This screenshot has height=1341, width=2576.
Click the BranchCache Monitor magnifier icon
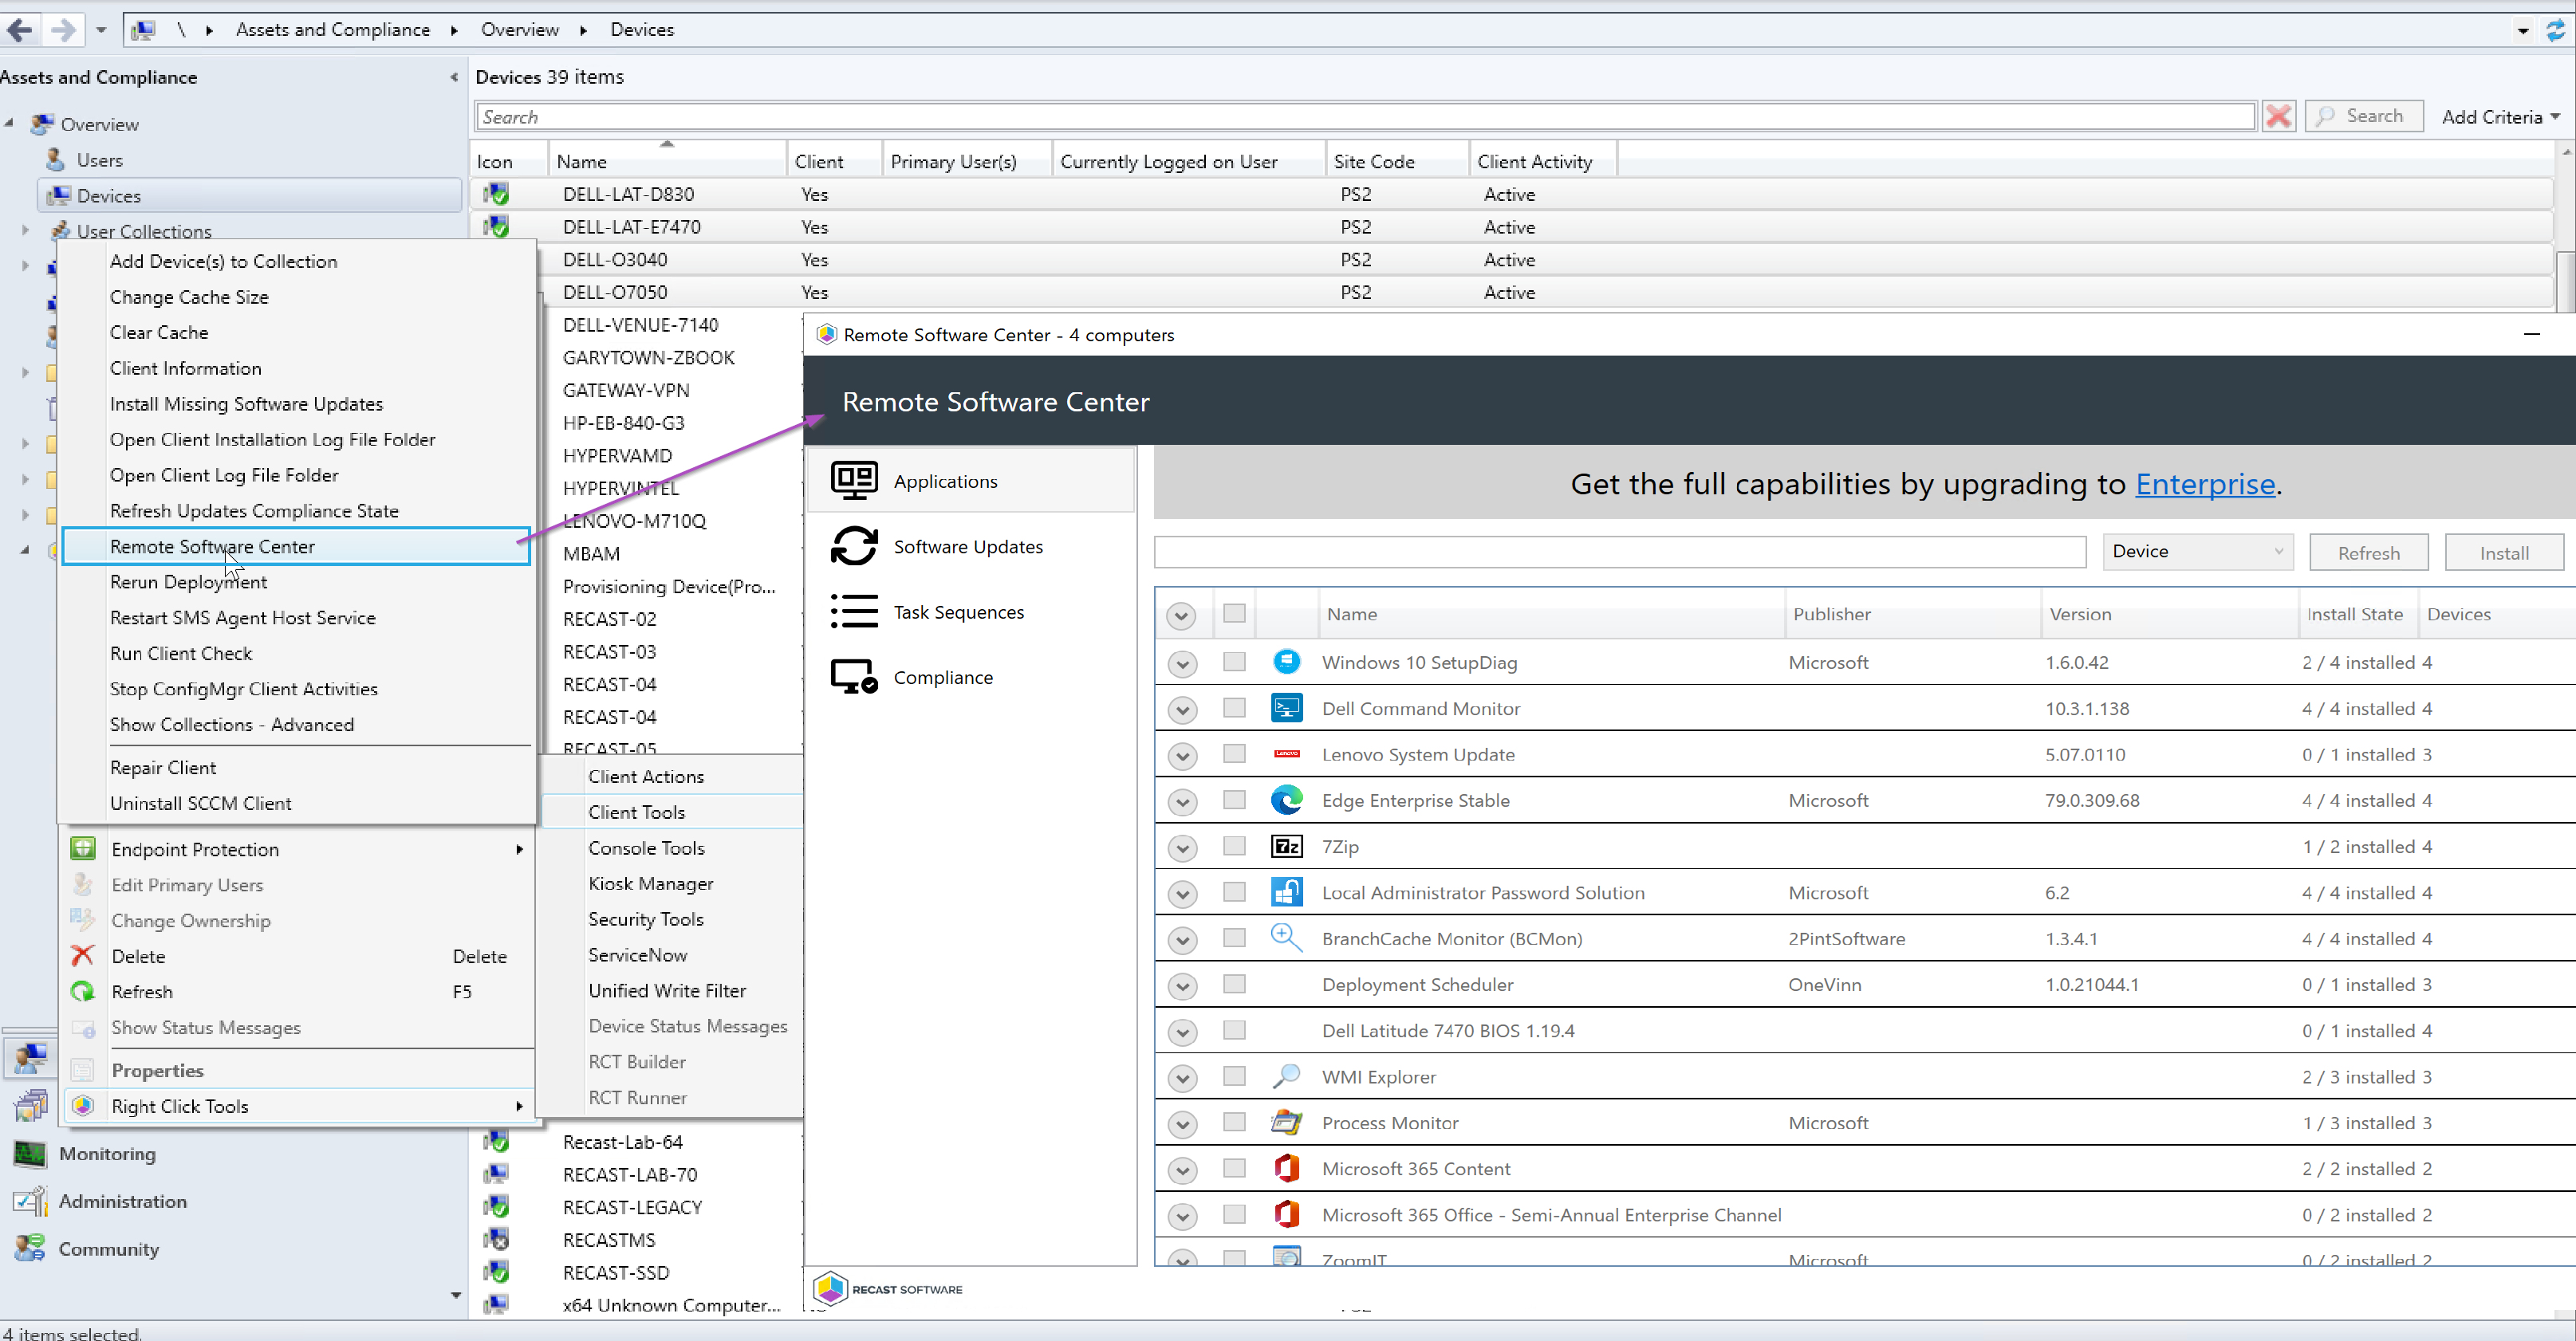(1286, 937)
